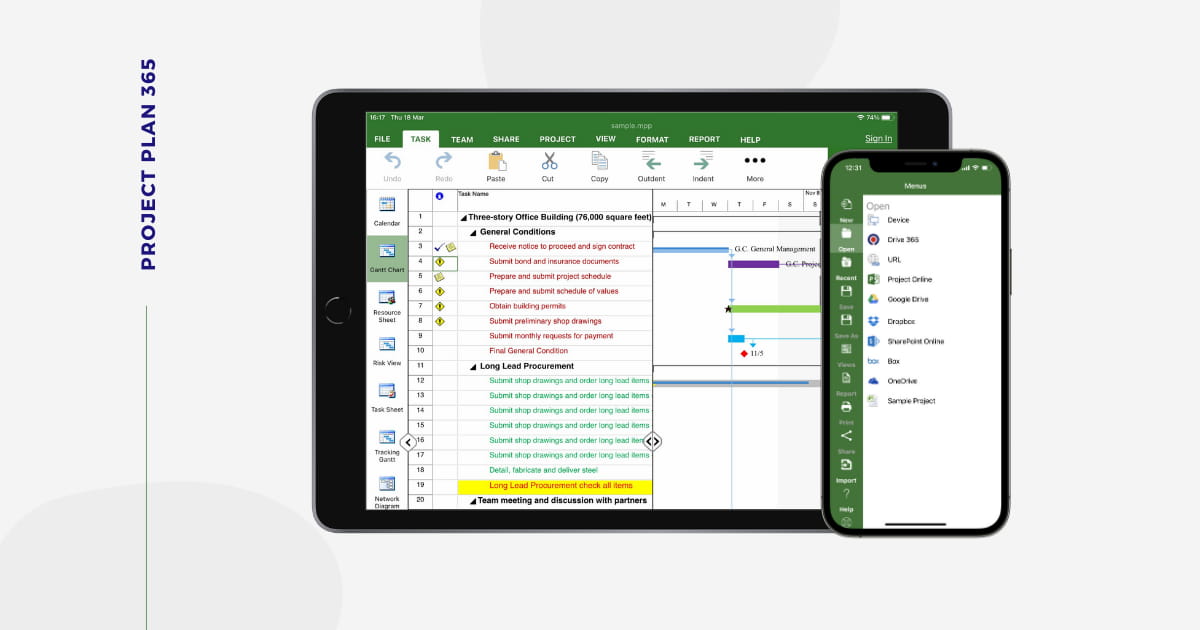Viewport: 1200px width, 630px height.
Task: Open the FILE tab
Action: coord(382,139)
